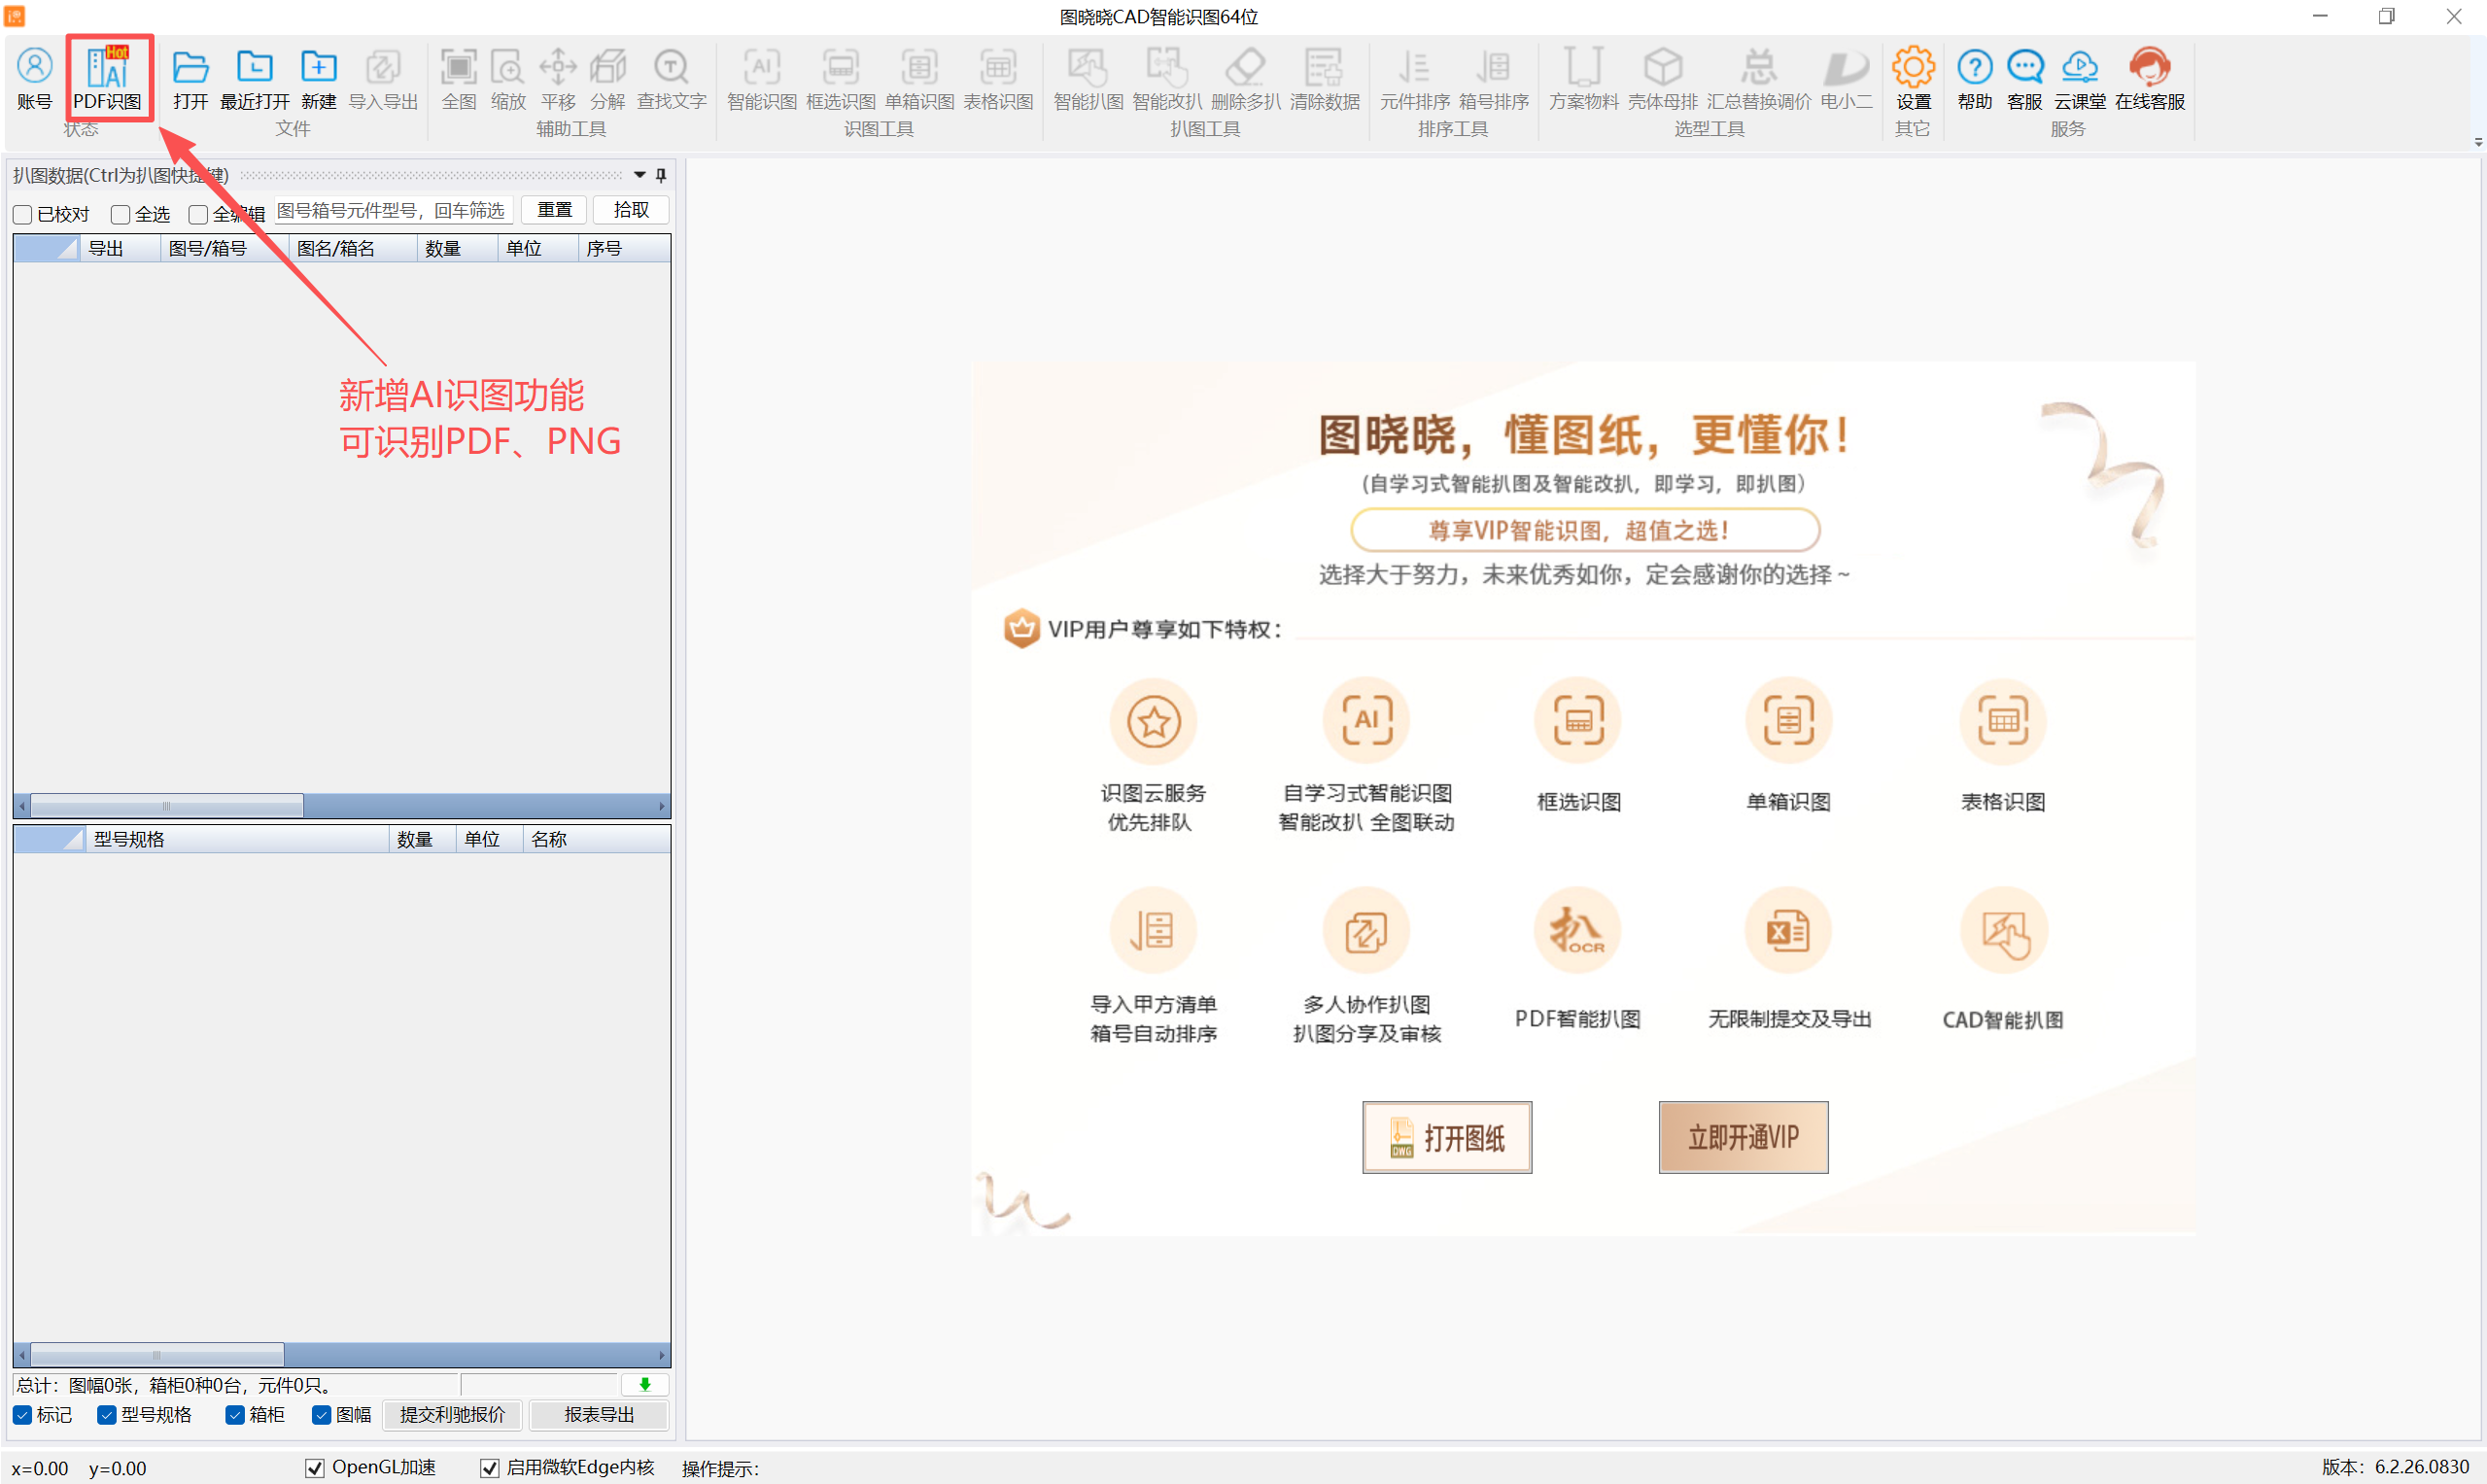Screen dimensions: 2487x1484
Task: Open the 账号 account icon
Action: tap(34, 78)
